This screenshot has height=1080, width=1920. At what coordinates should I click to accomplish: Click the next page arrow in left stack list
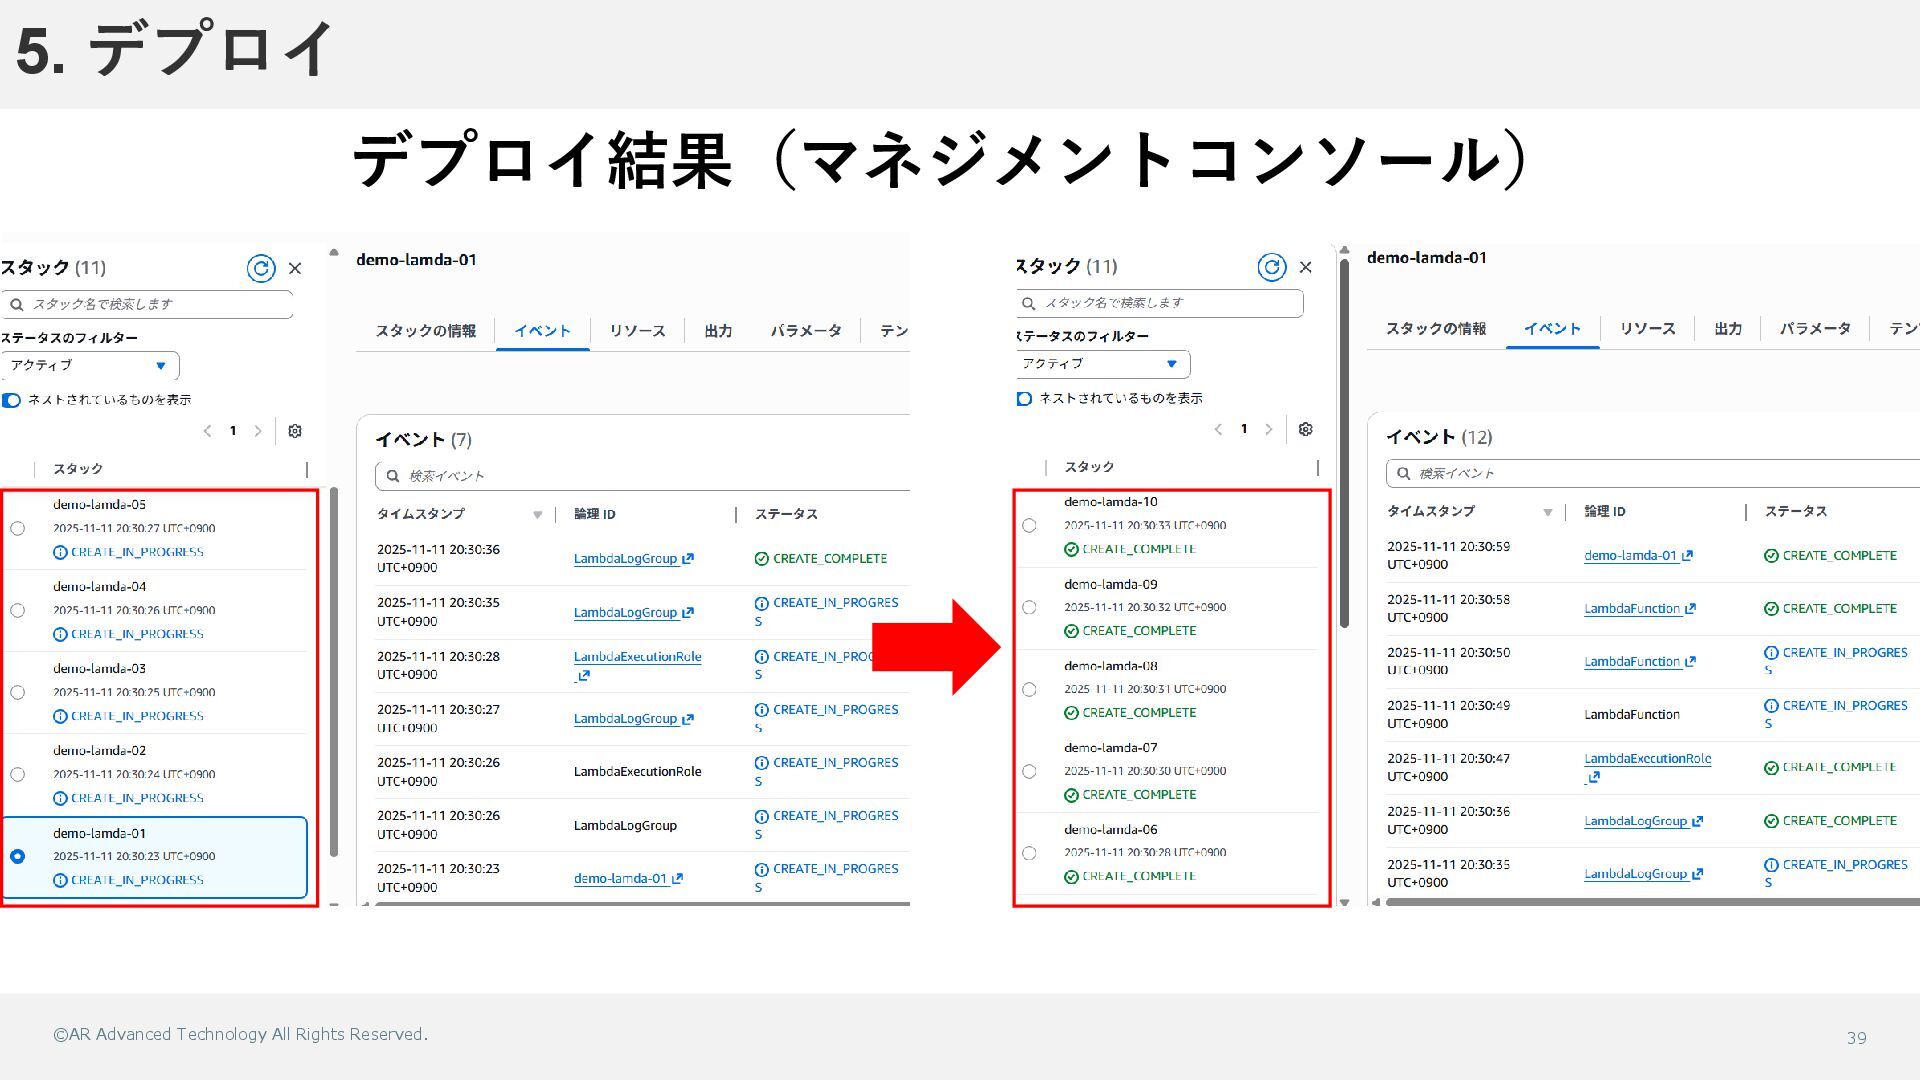point(258,431)
